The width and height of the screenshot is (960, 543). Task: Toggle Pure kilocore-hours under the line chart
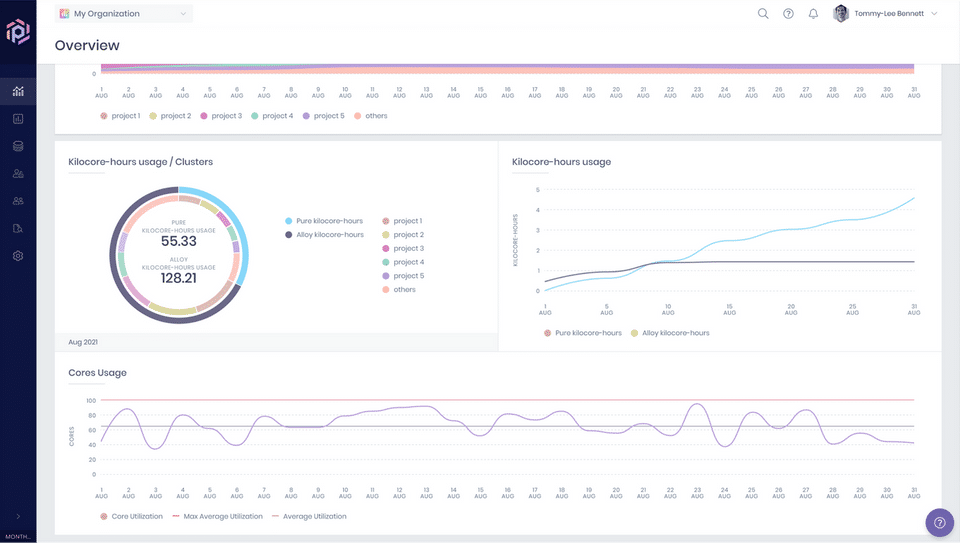[x=583, y=333]
